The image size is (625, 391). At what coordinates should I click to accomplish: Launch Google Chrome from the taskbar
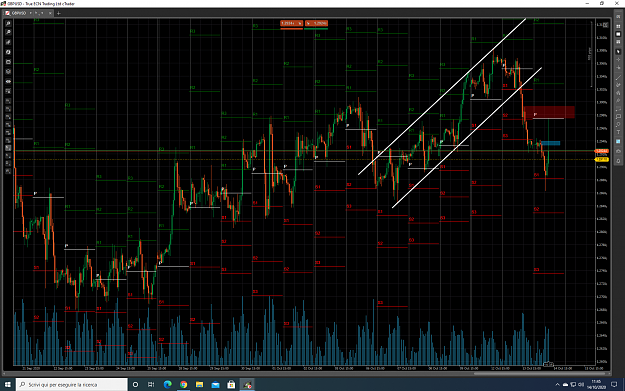coord(183,385)
